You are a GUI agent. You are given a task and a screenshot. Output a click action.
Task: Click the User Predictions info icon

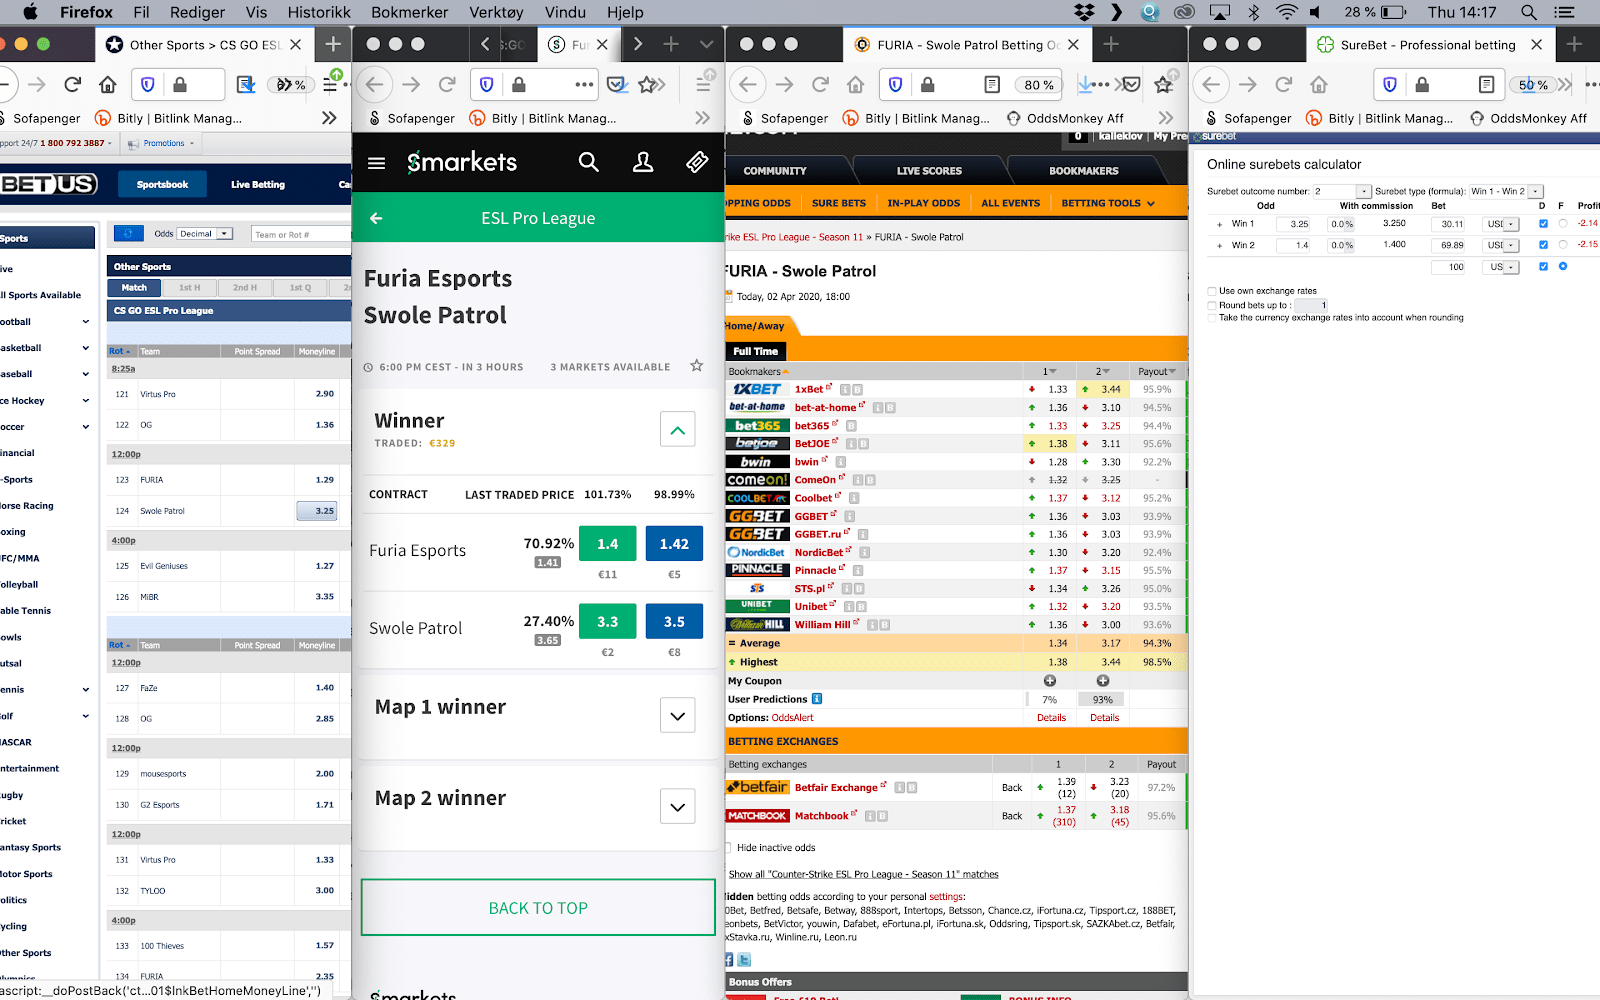[x=817, y=699]
